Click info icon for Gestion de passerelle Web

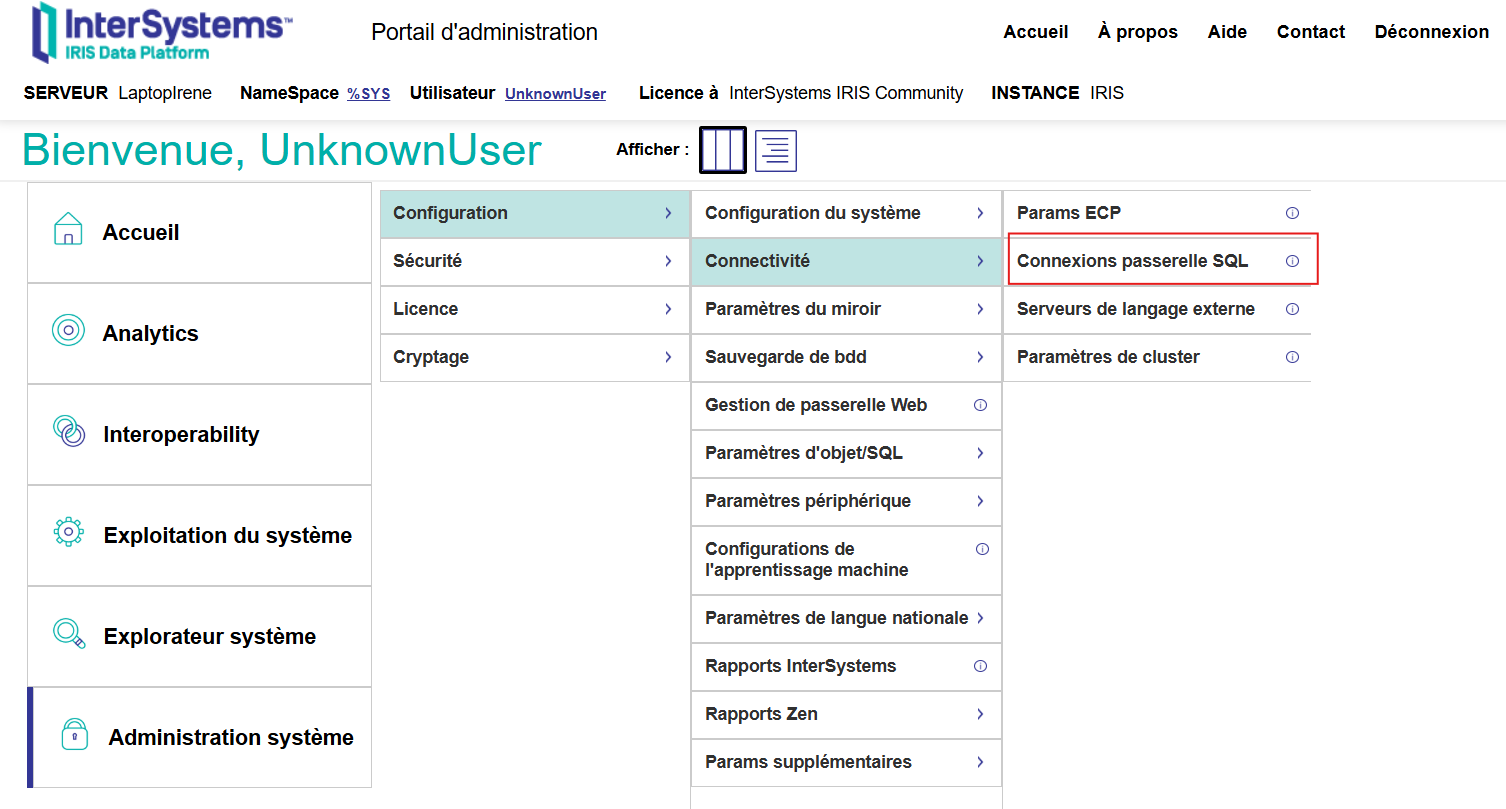(x=980, y=405)
